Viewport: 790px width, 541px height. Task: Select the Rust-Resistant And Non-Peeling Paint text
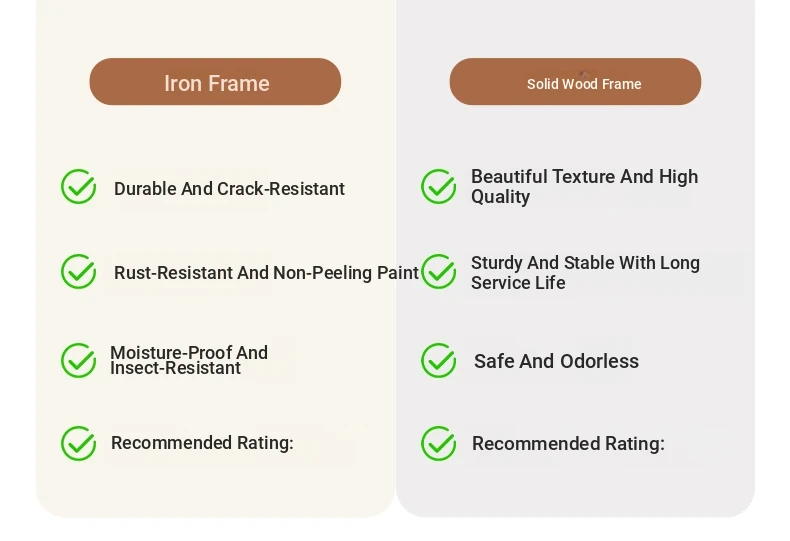[267, 273]
